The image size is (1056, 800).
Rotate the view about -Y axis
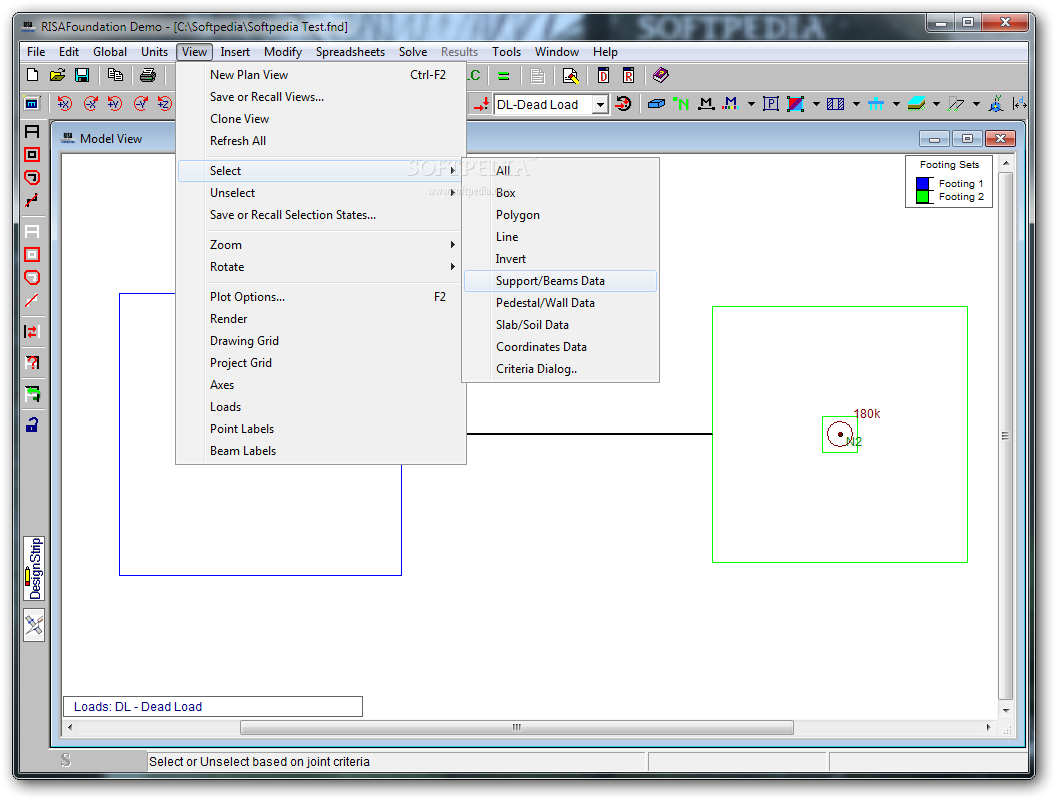point(140,104)
